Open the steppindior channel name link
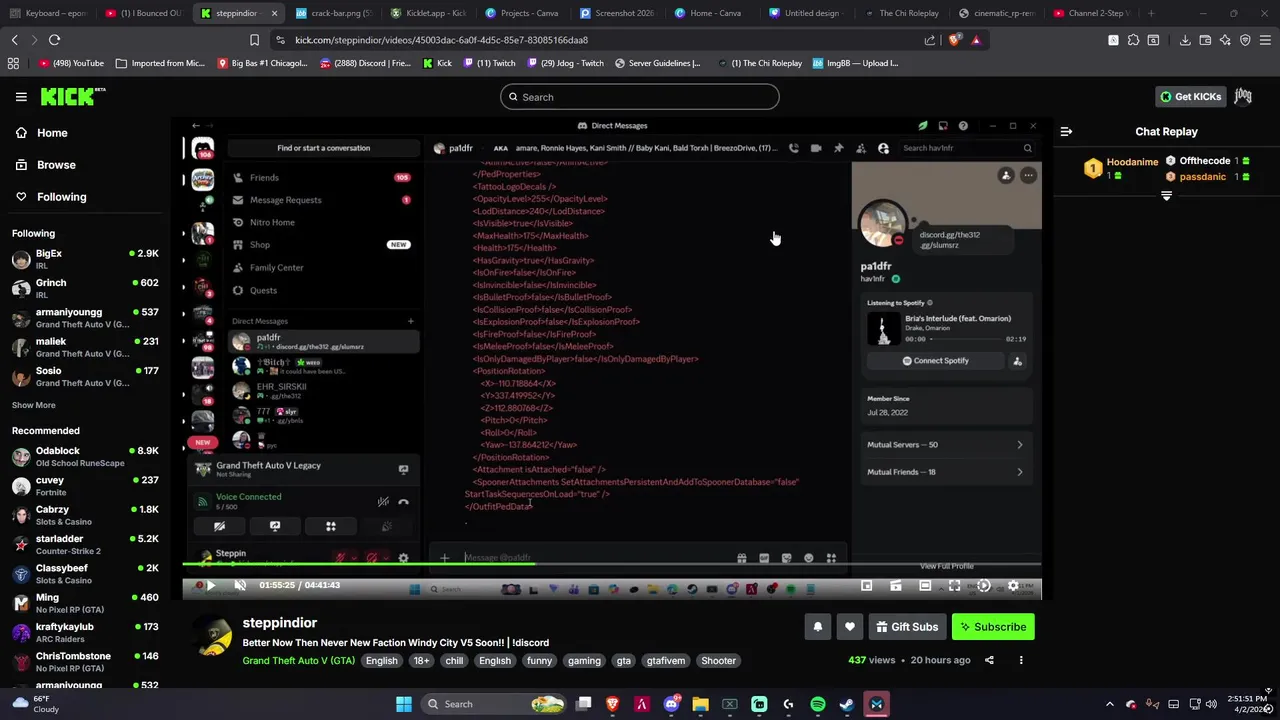Viewport: 1280px width, 720px height. pyautogui.click(x=279, y=622)
